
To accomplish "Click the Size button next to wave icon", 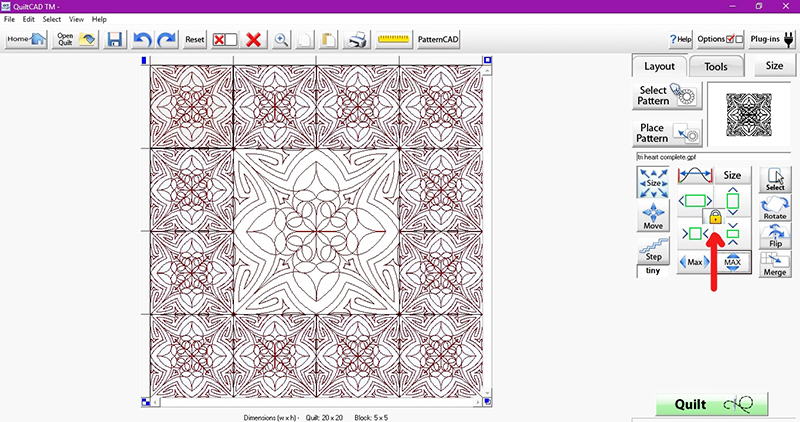I will 732,176.
